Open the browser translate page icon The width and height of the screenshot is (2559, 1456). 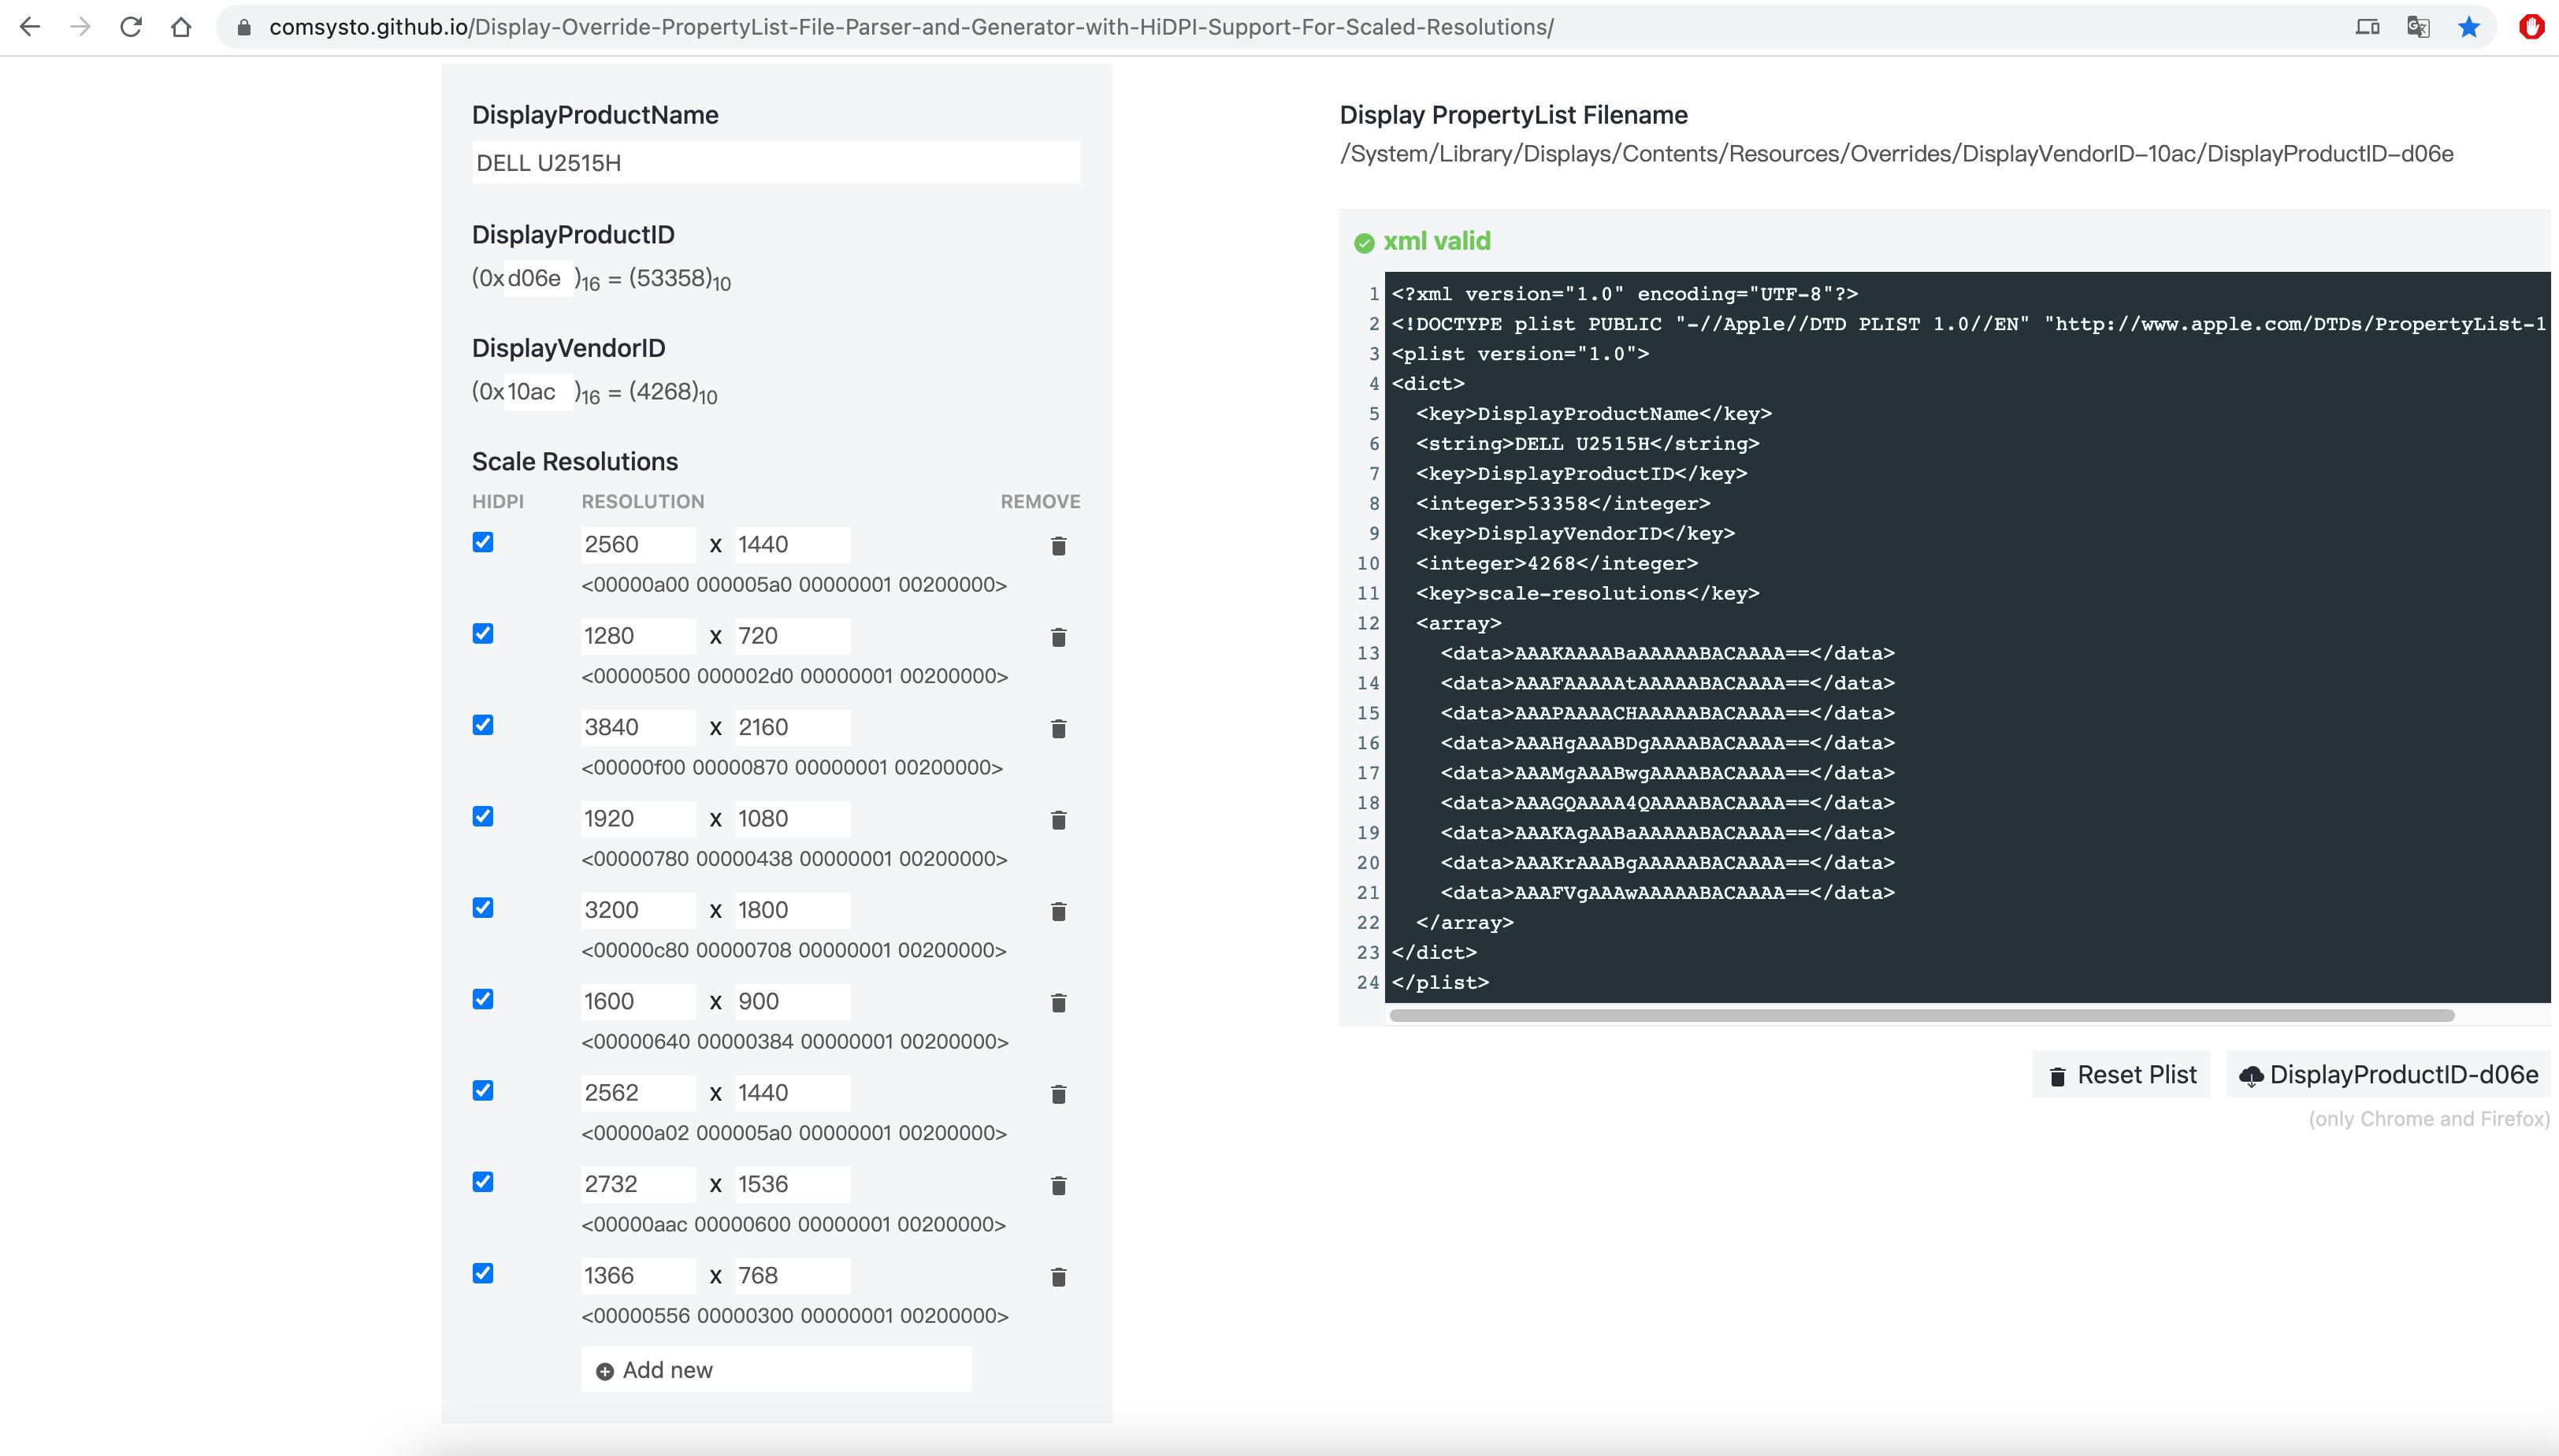pos(2417,27)
